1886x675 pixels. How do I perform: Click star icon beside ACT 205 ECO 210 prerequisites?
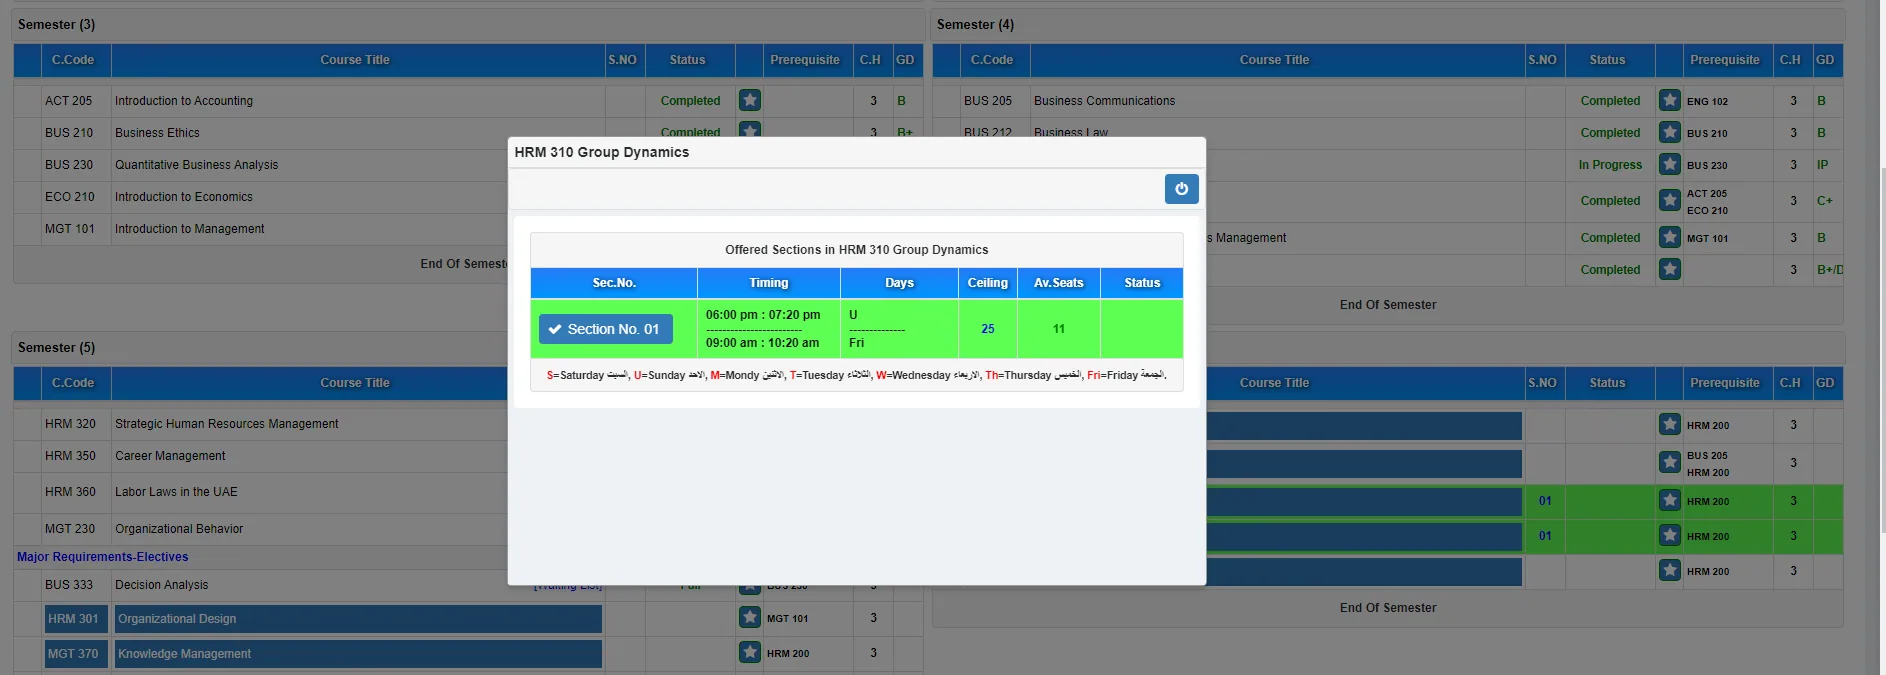click(x=1669, y=200)
